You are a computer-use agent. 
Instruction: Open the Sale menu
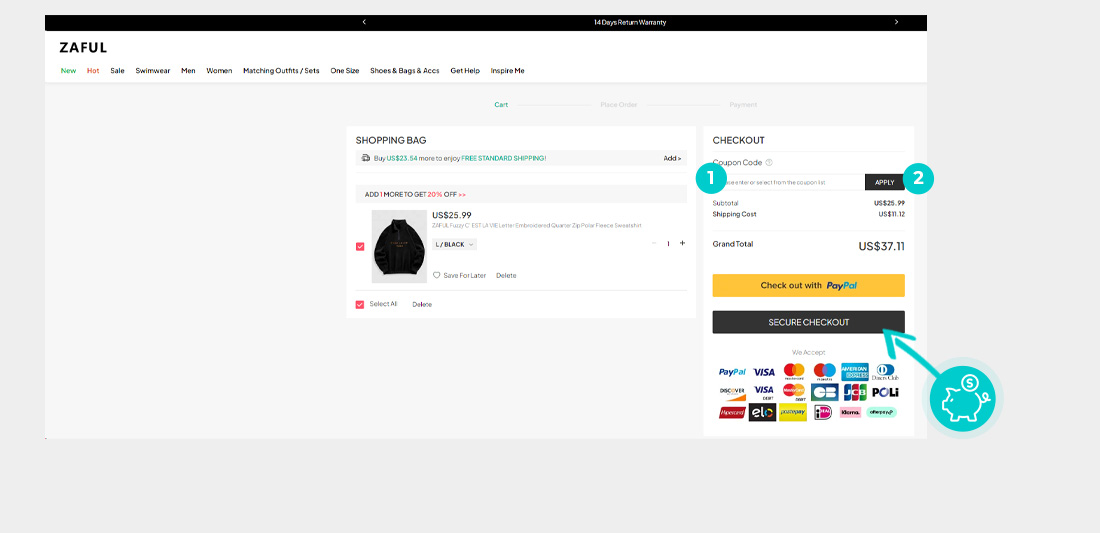coord(117,71)
